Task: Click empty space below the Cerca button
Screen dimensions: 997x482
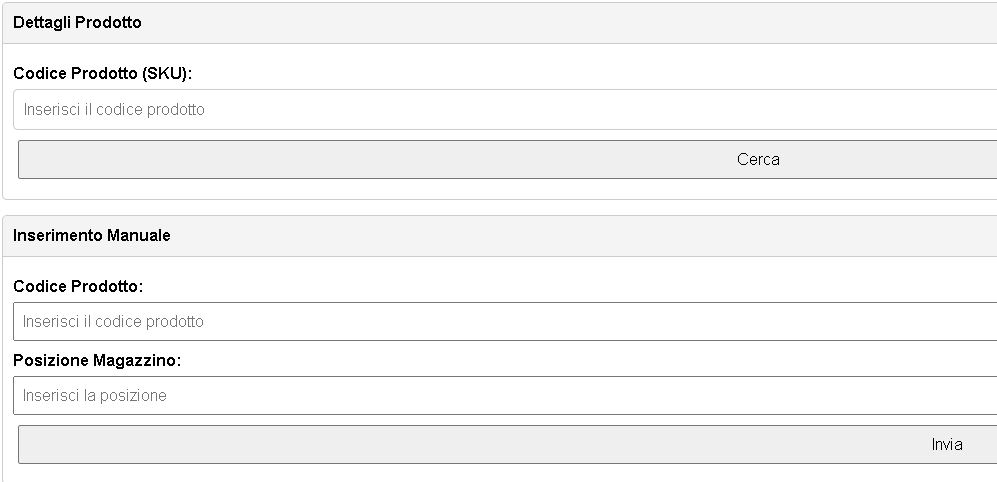Action: point(500,189)
